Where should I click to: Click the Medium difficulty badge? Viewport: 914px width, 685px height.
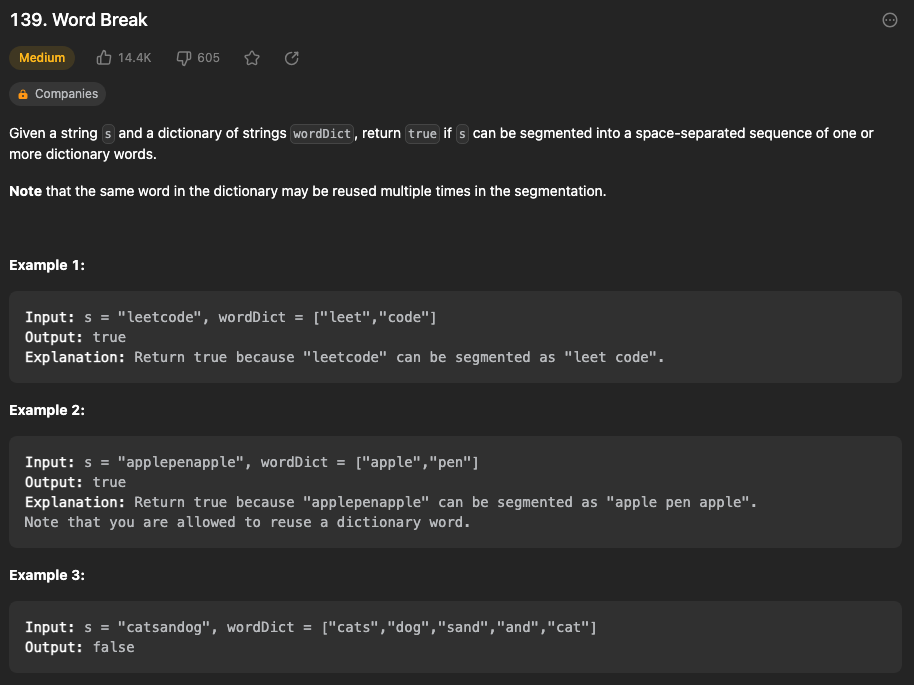click(42, 58)
